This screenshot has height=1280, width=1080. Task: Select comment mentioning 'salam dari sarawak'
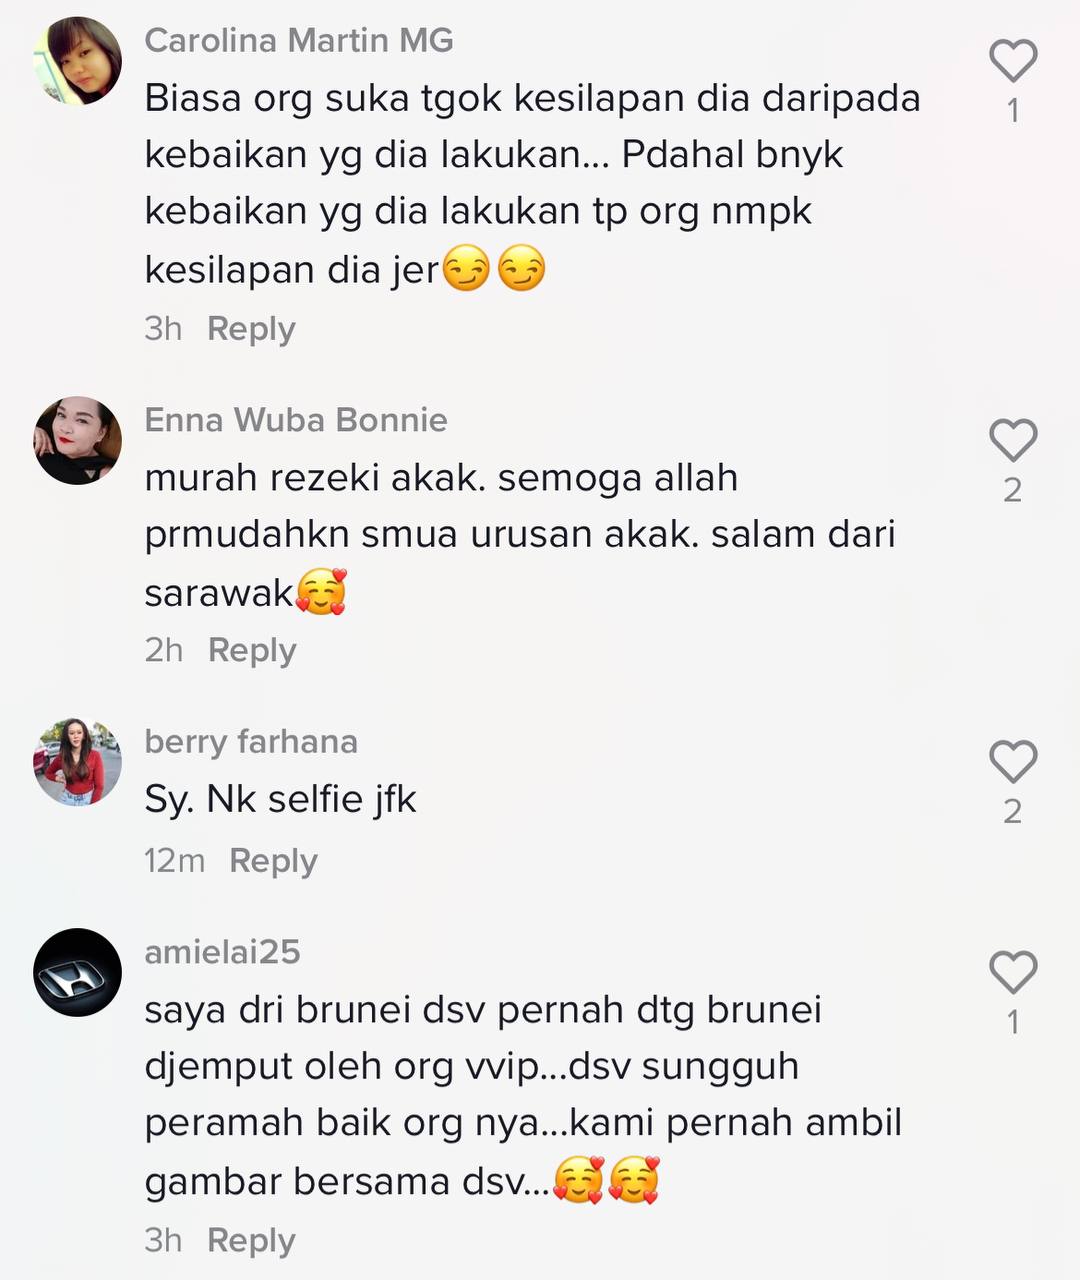520,535
